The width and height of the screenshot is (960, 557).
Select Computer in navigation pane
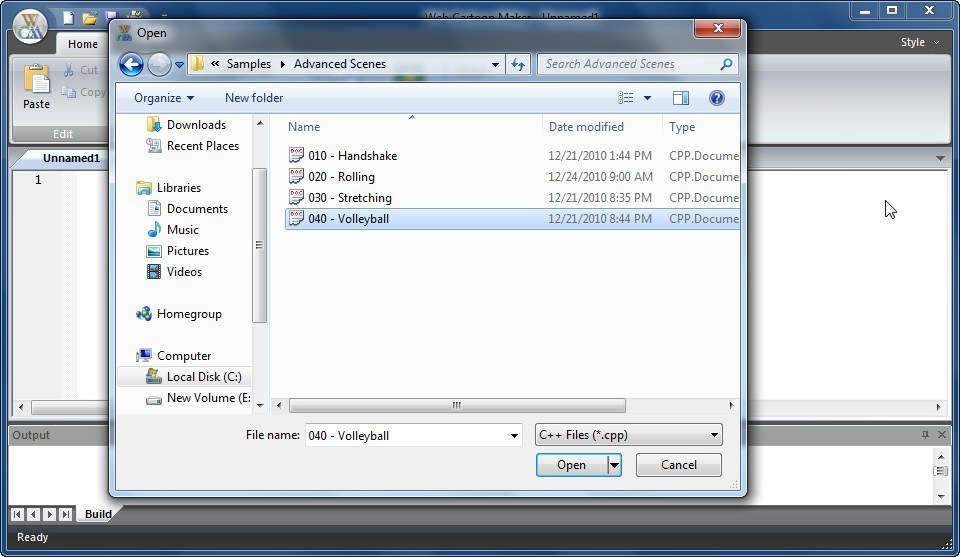184,356
